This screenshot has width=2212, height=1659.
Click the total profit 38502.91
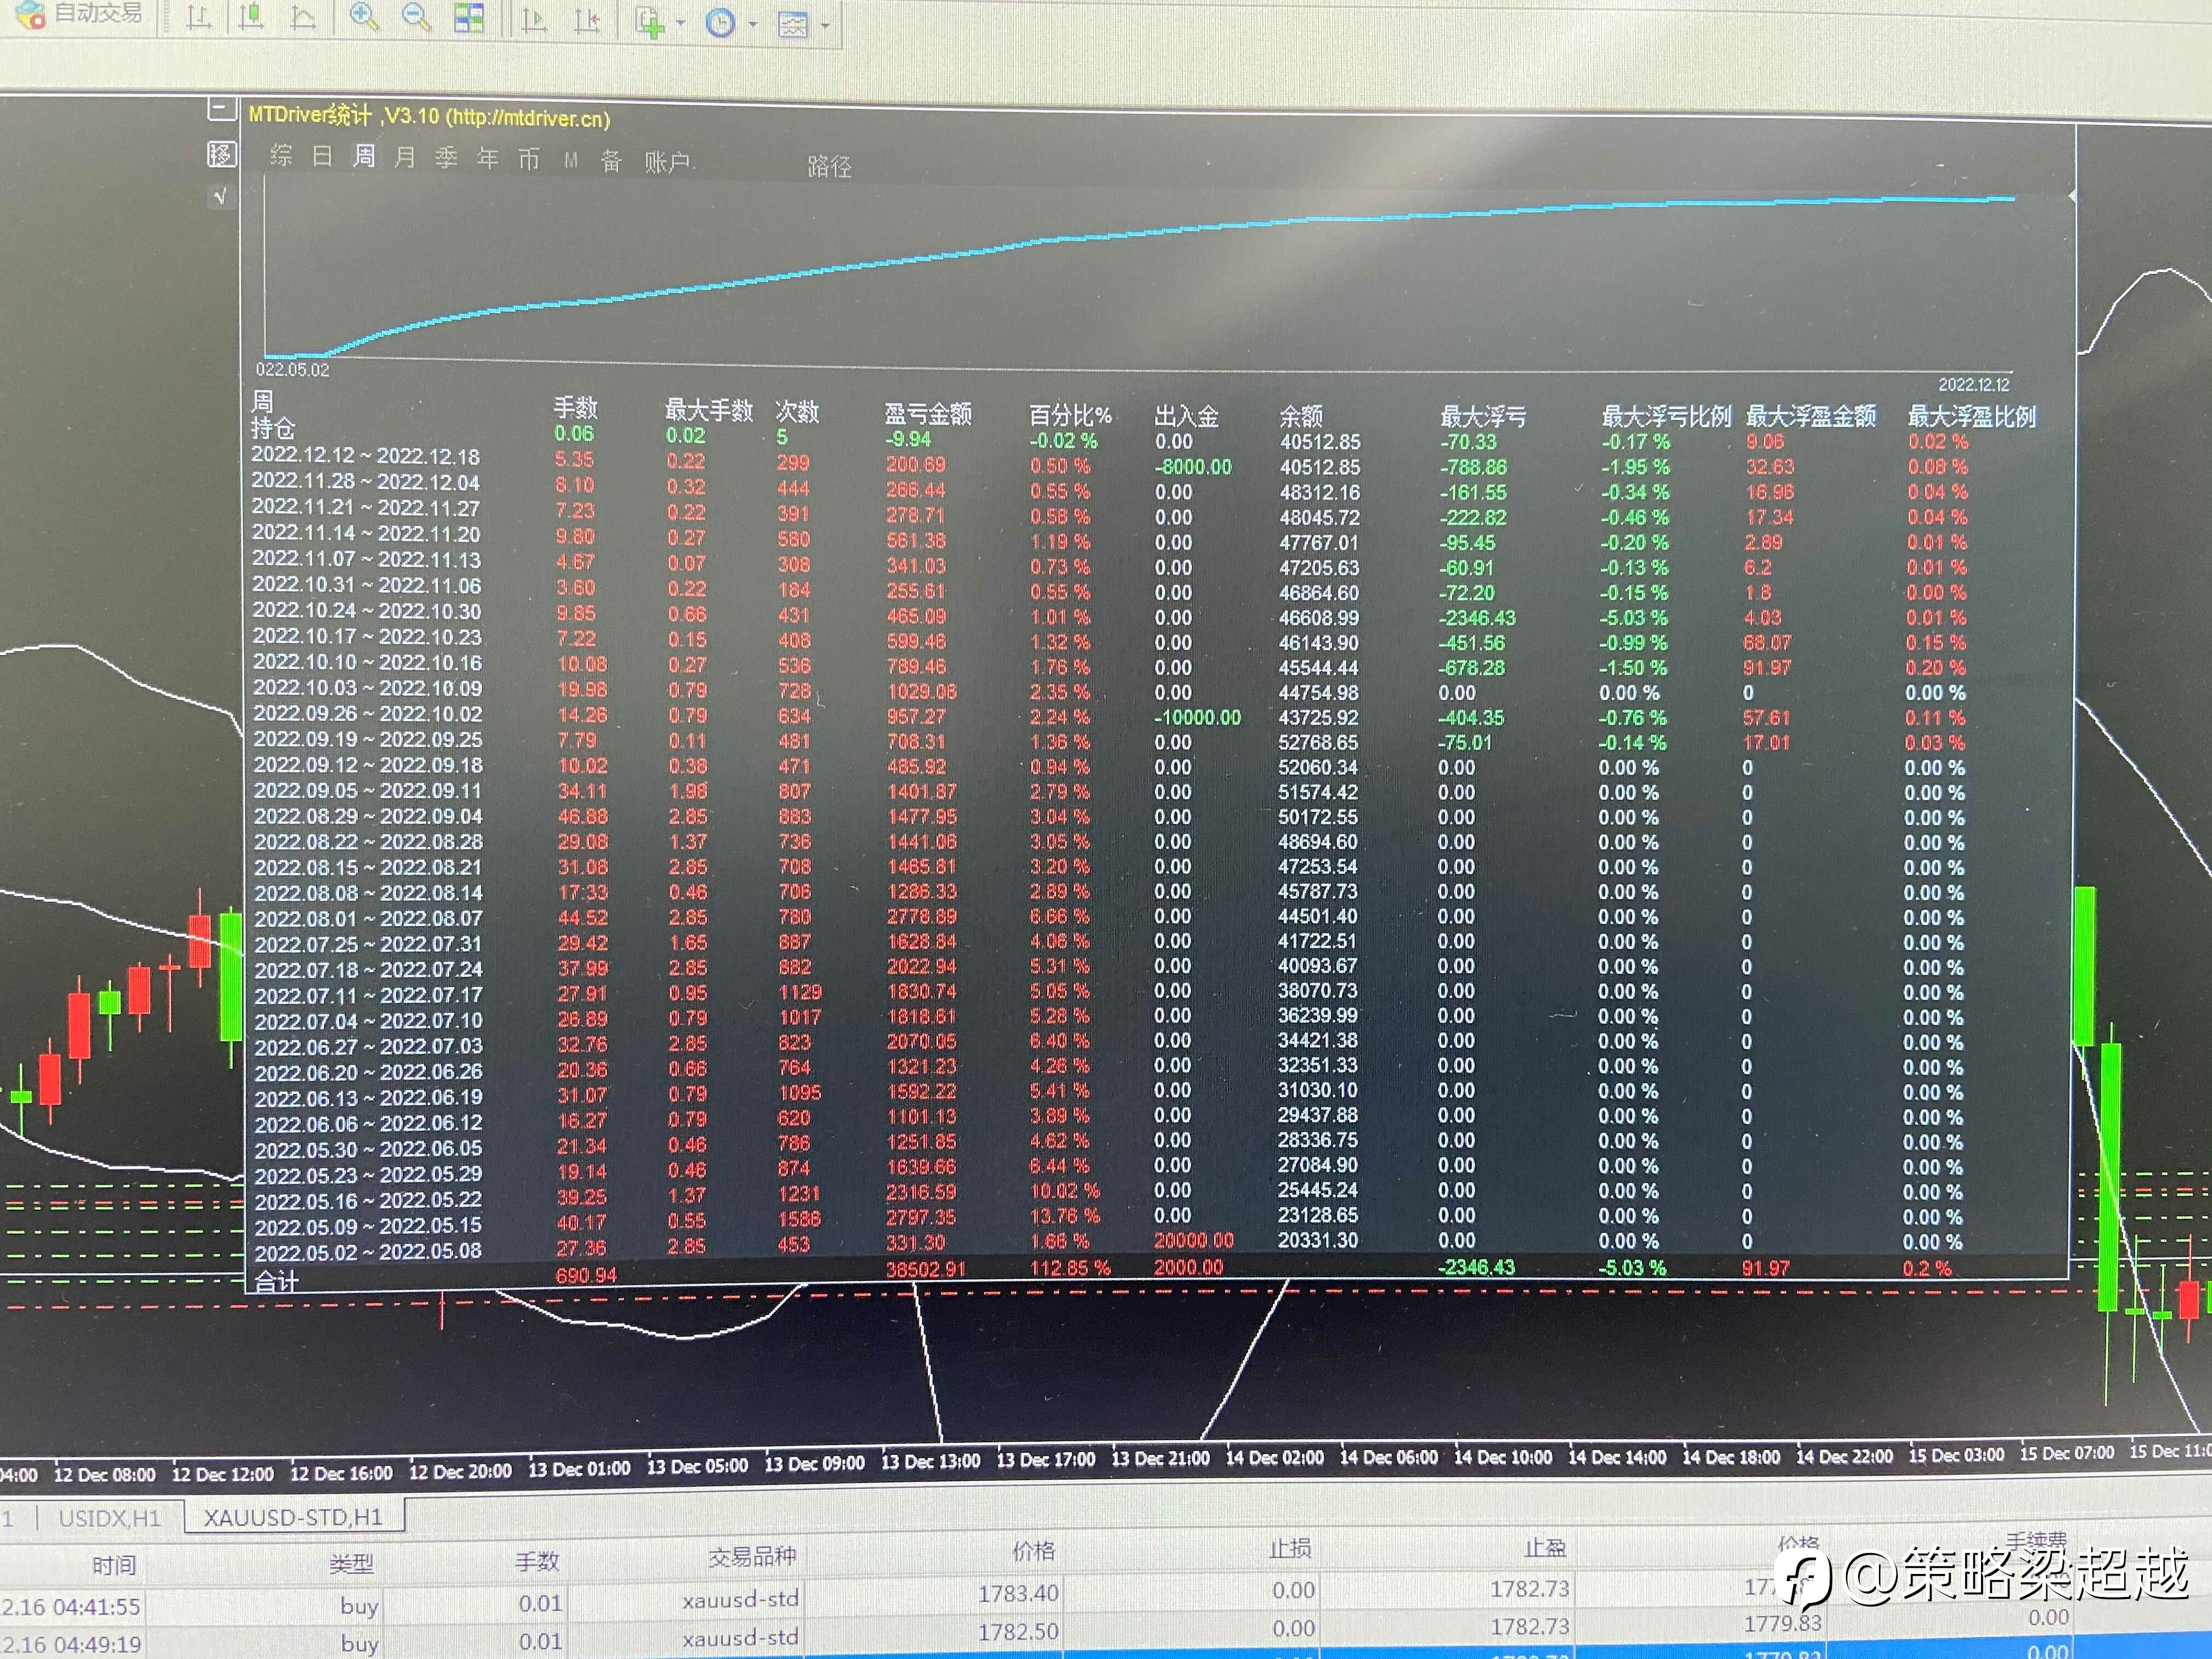pyautogui.click(x=925, y=1269)
